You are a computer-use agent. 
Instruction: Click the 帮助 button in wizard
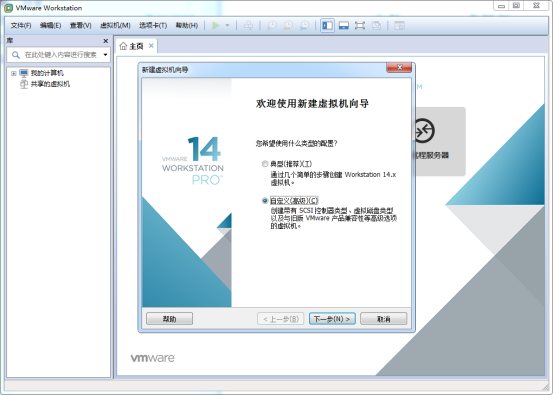click(x=169, y=319)
